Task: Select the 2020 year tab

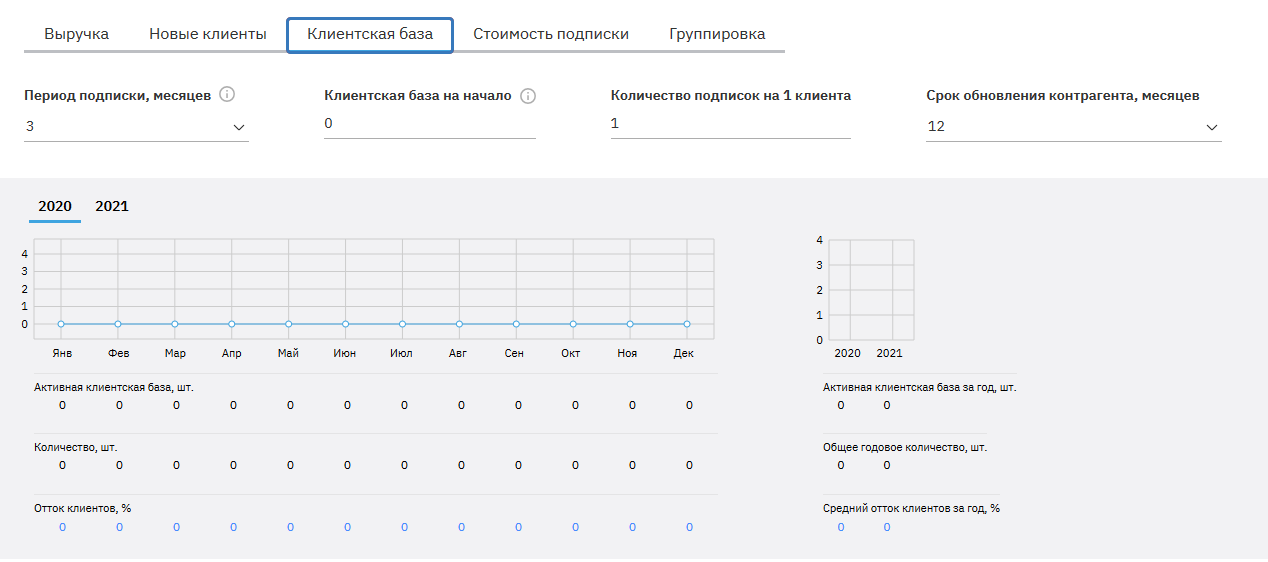Action: 55,206
